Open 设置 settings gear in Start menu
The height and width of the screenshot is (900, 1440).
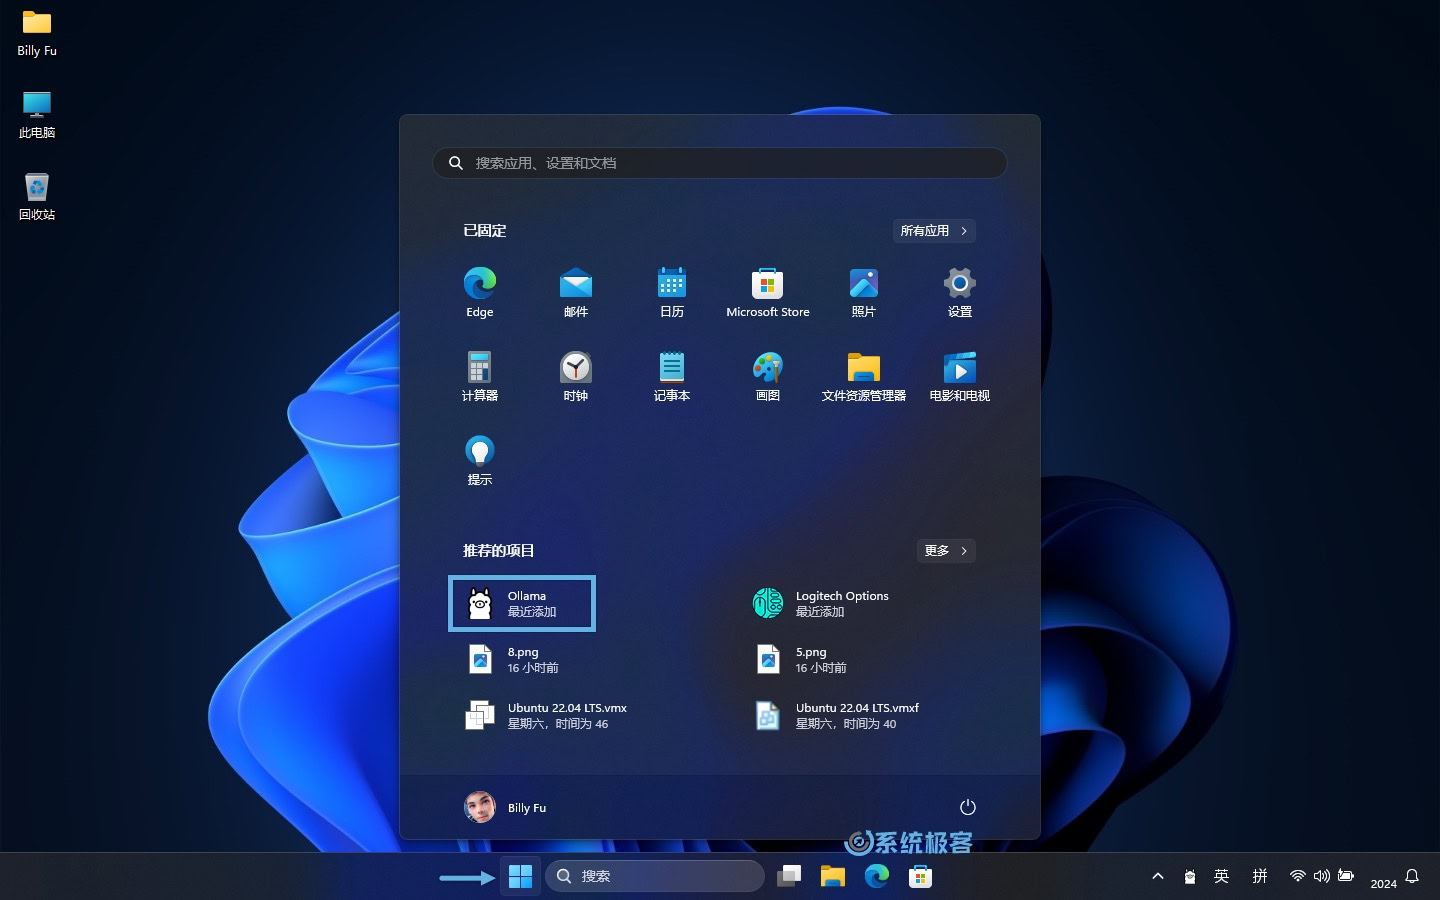(x=960, y=292)
